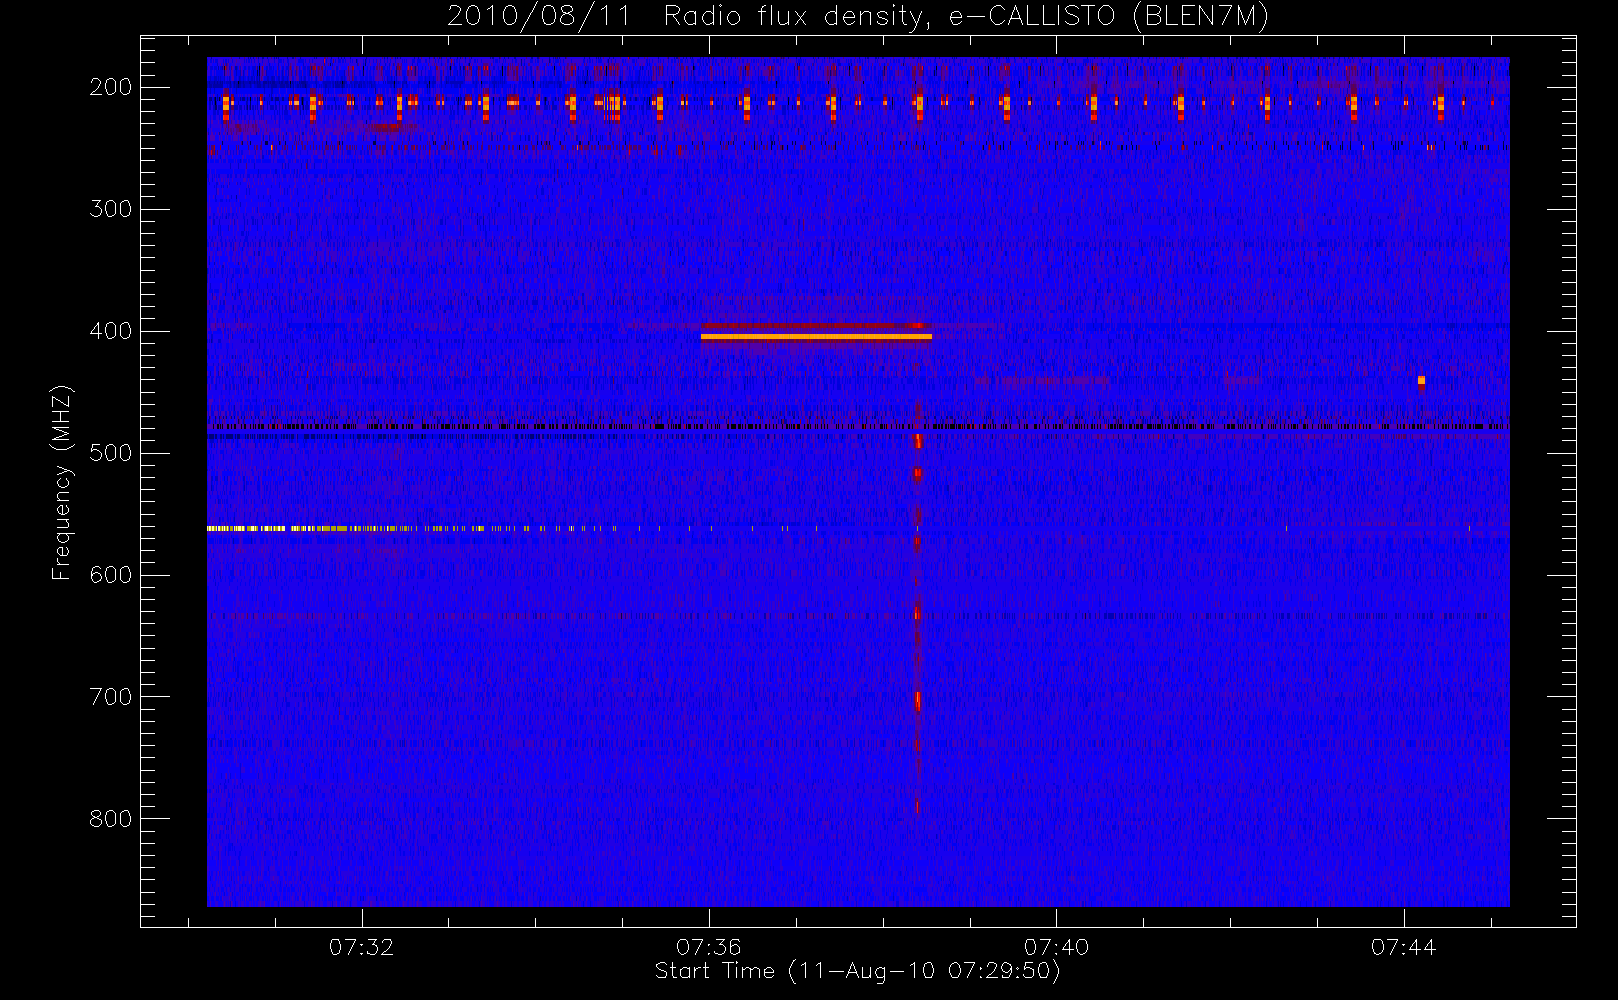Click the small orange spot near 07:44
Image resolution: width=1618 pixels, height=1000 pixels.
coord(1421,380)
